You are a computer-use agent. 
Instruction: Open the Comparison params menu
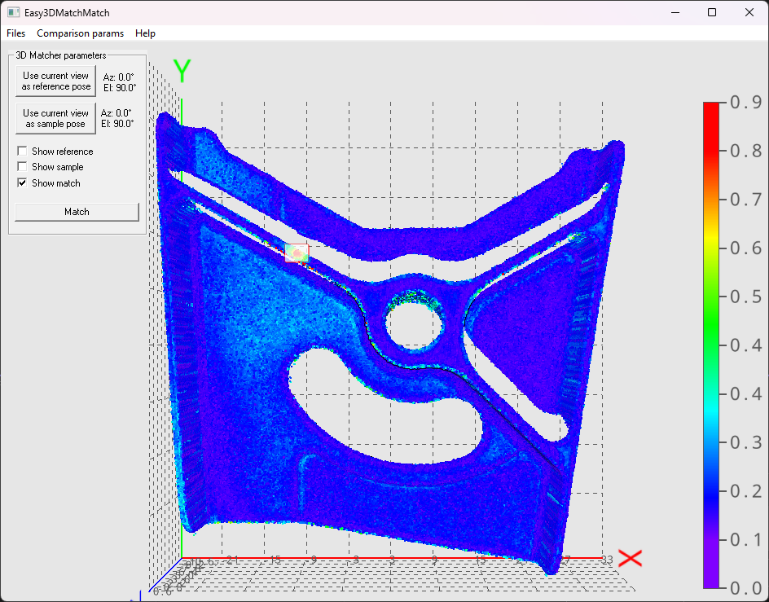pyautogui.click(x=80, y=33)
